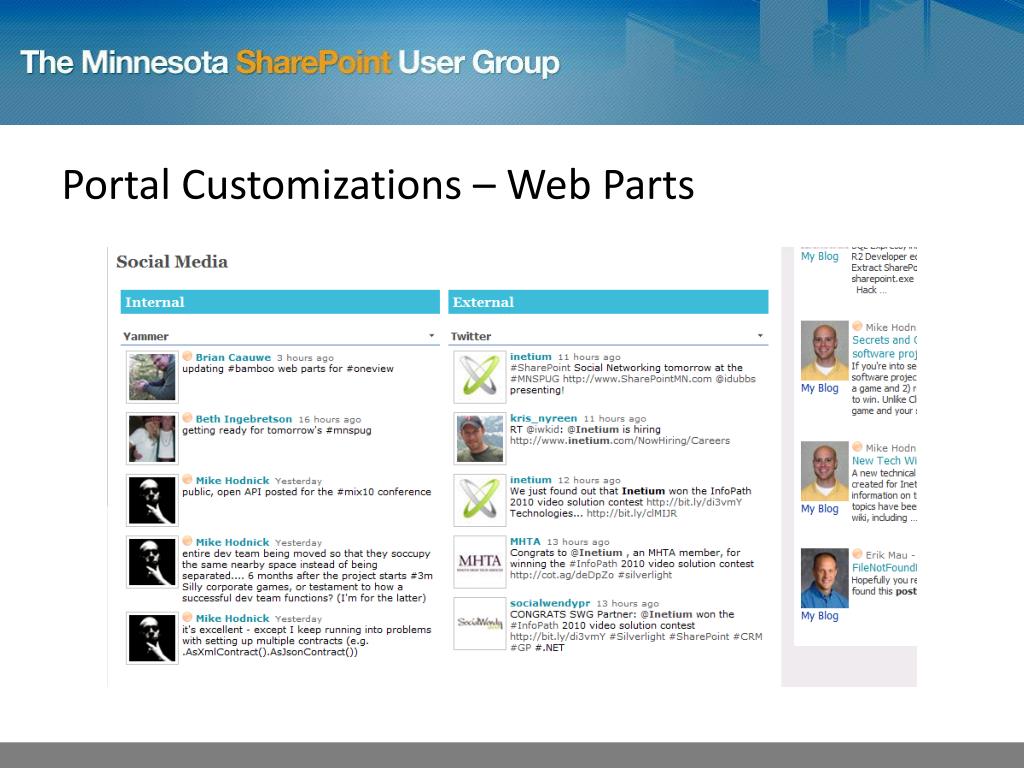The height and width of the screenshot is (768, 1024).
Task: Open My Blog link under Erik Mau's photo
Action: pos(820,615)
